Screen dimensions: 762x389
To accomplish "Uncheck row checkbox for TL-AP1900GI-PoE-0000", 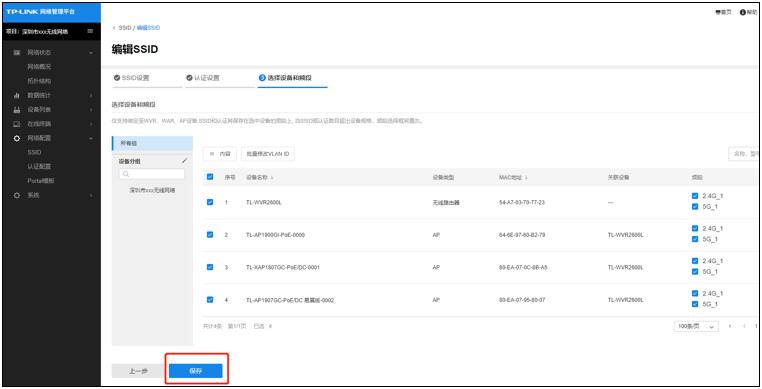I will point(210,234).
